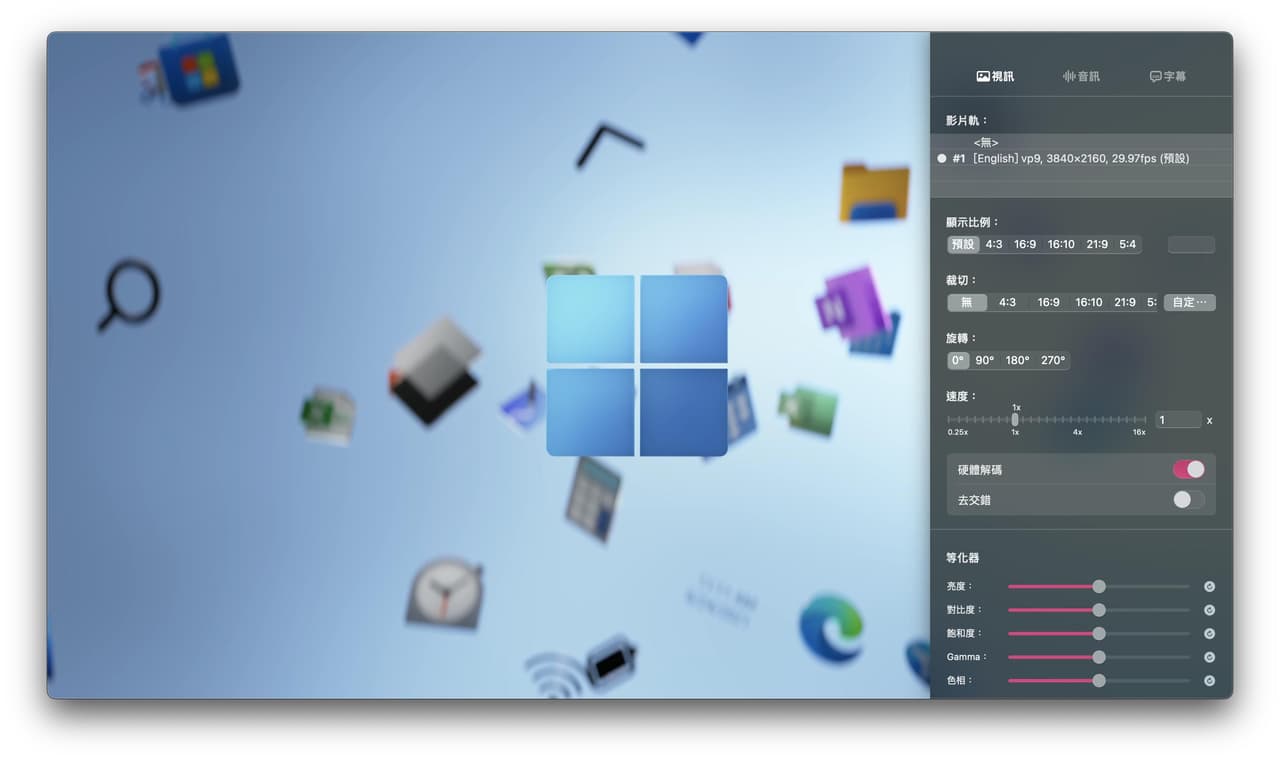Set 顯示比例 aspect ratio to 4:3

(994, 244)
